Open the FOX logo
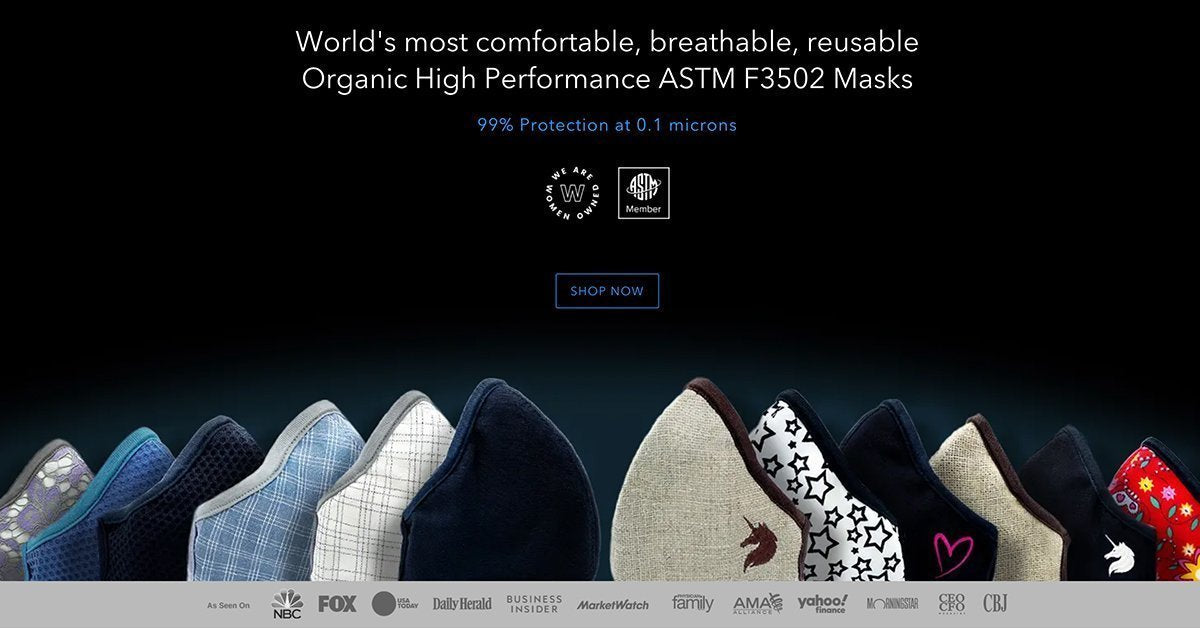 pyautogui.click(x=337, y=604)
